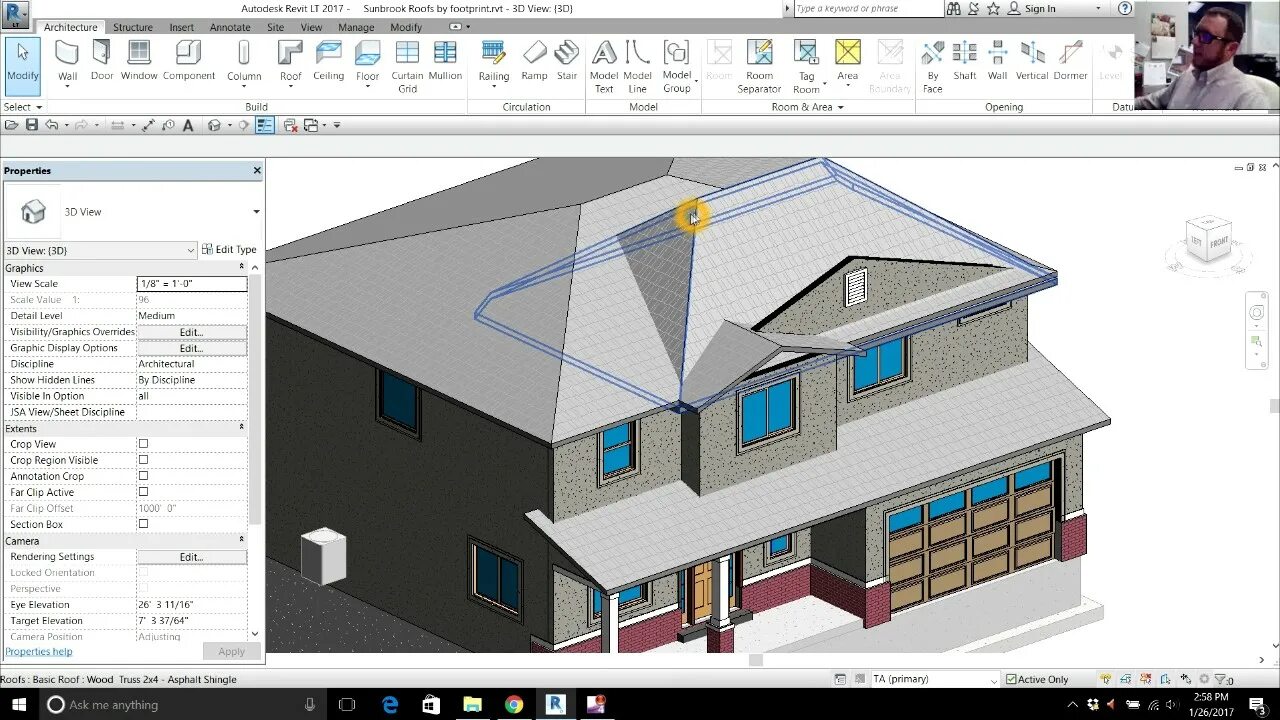Toggle the Annotation Crop checkbox
The image size is (1280, 720).
[x=143, y=476]
